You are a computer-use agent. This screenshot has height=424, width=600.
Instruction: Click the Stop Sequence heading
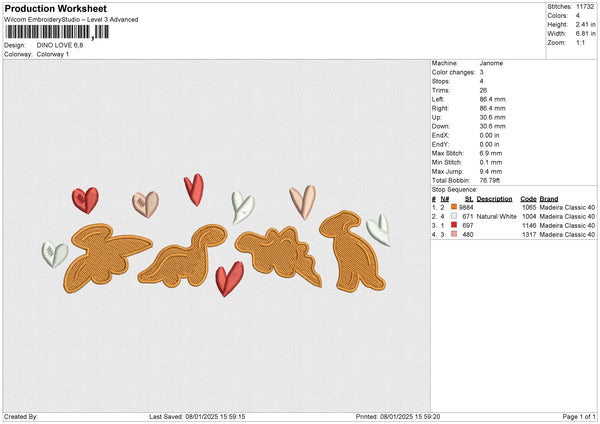(x=455, y=190)
